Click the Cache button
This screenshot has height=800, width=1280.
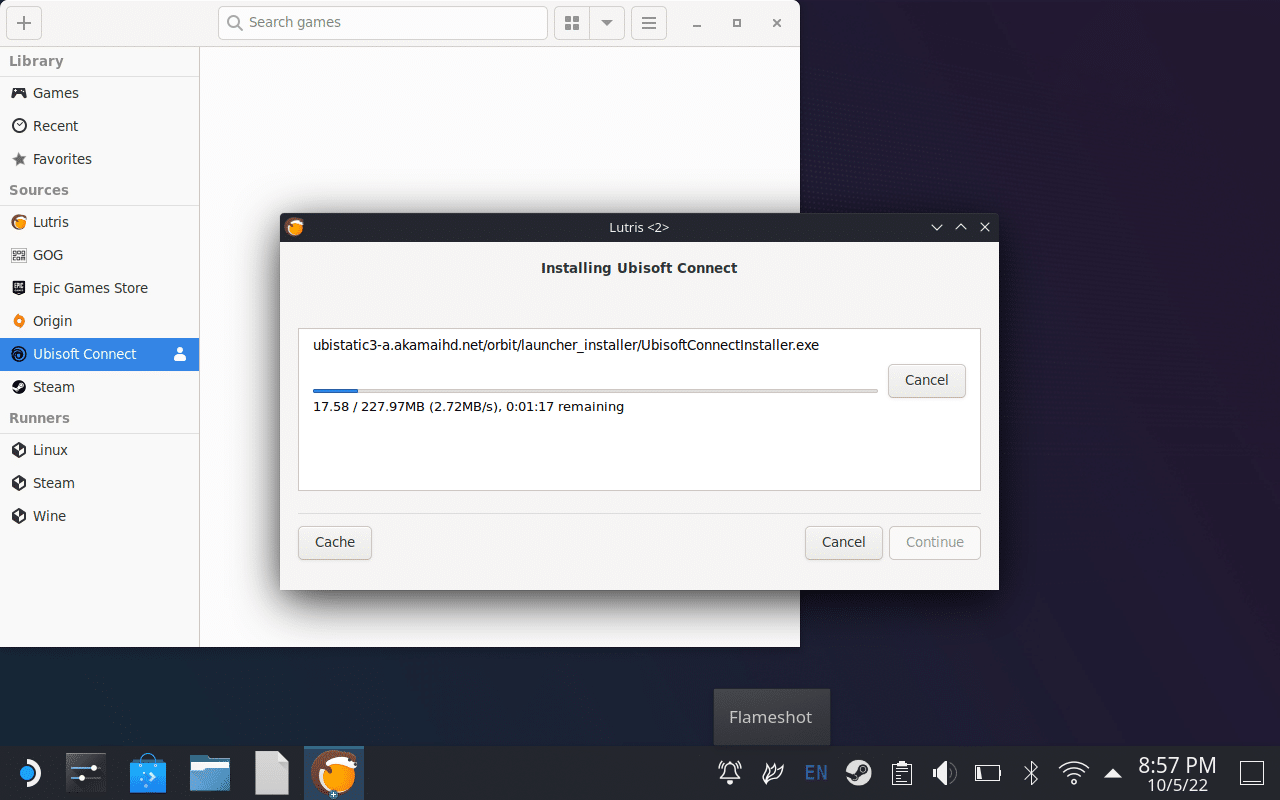(335, 542)
